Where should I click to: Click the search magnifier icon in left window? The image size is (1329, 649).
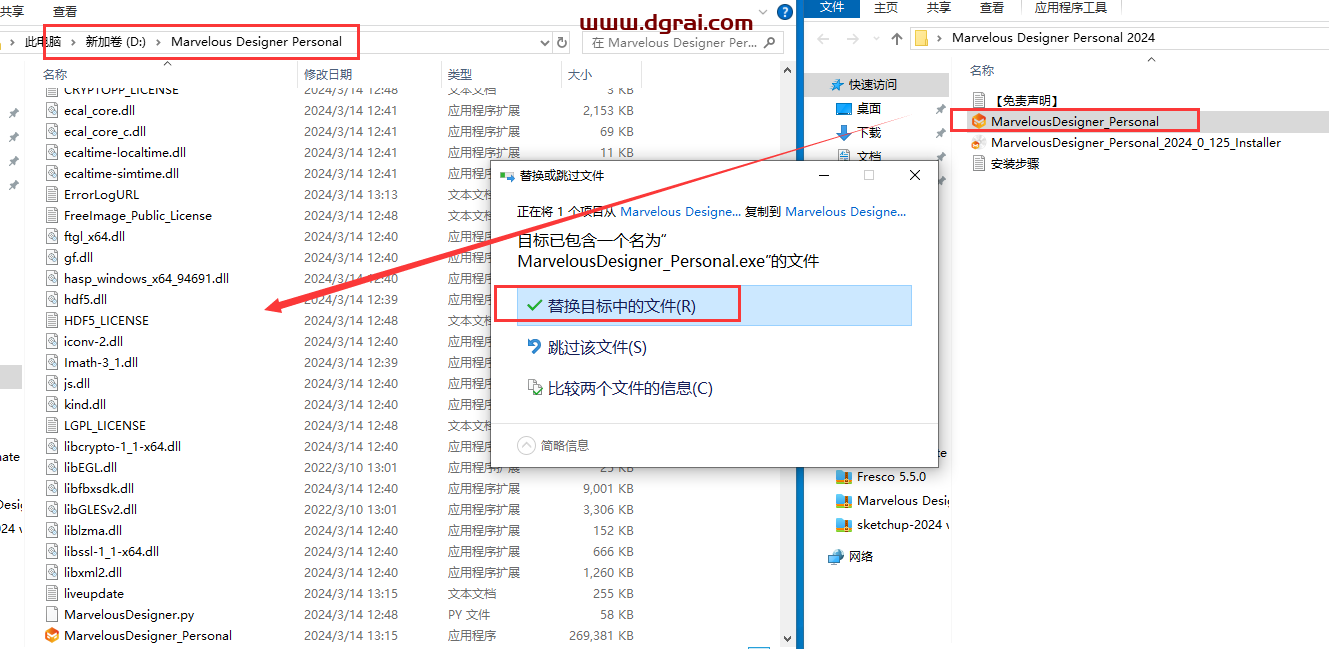coord(771,43)
